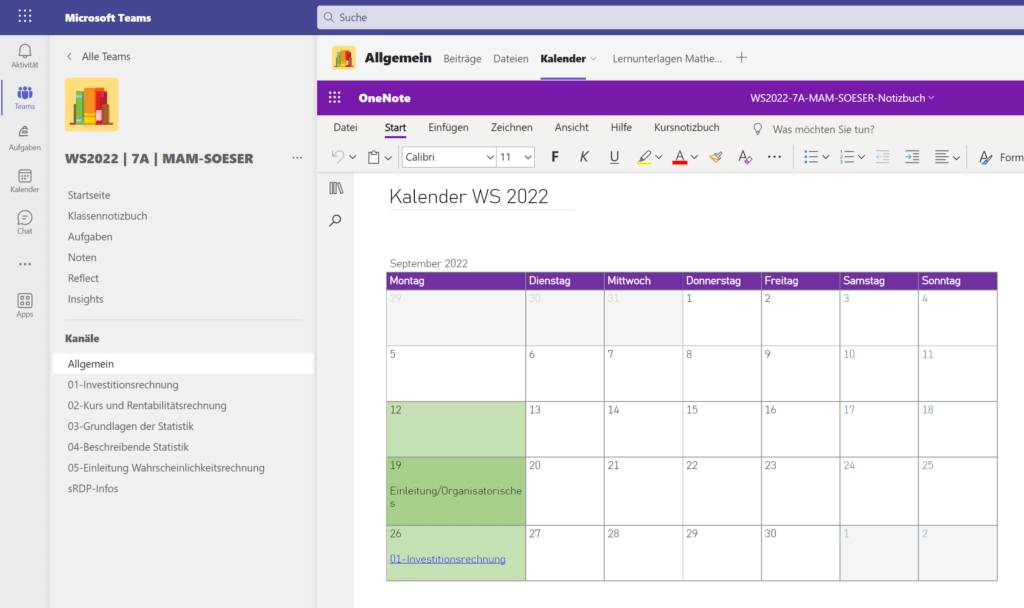Select the format painter tool
The image size is (1024, 608).
click(x=716, y=157)
